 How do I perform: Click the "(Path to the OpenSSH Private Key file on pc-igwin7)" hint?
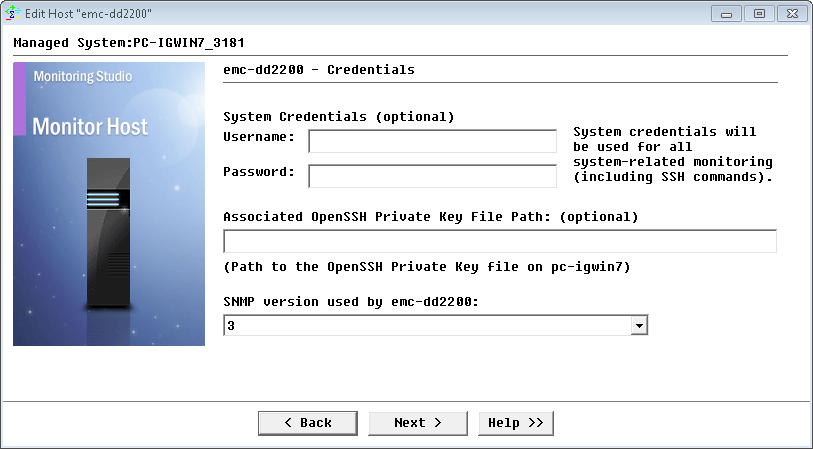point(427,267)
